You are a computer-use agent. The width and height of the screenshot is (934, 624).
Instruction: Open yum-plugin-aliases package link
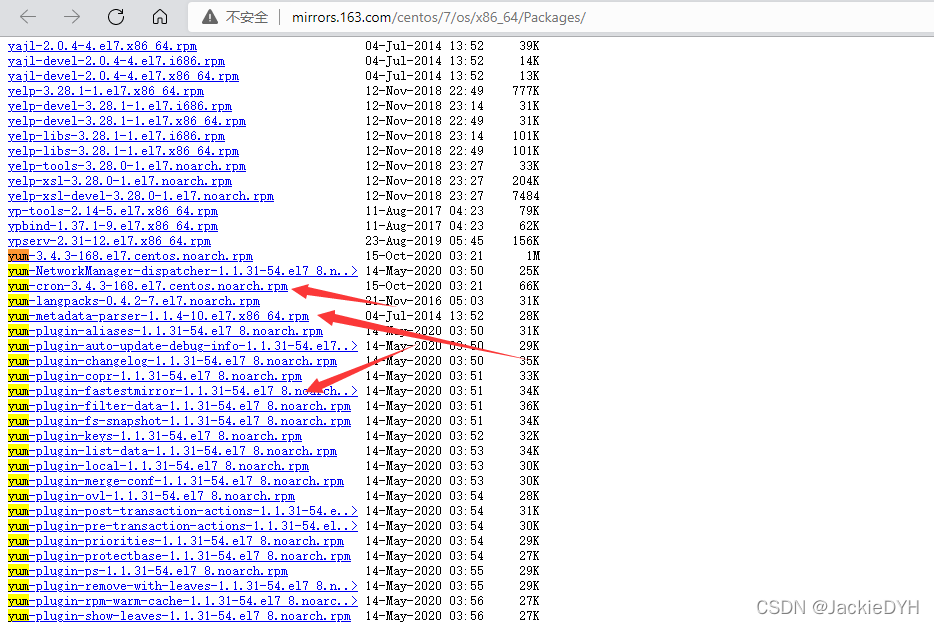tap(165, 331)
